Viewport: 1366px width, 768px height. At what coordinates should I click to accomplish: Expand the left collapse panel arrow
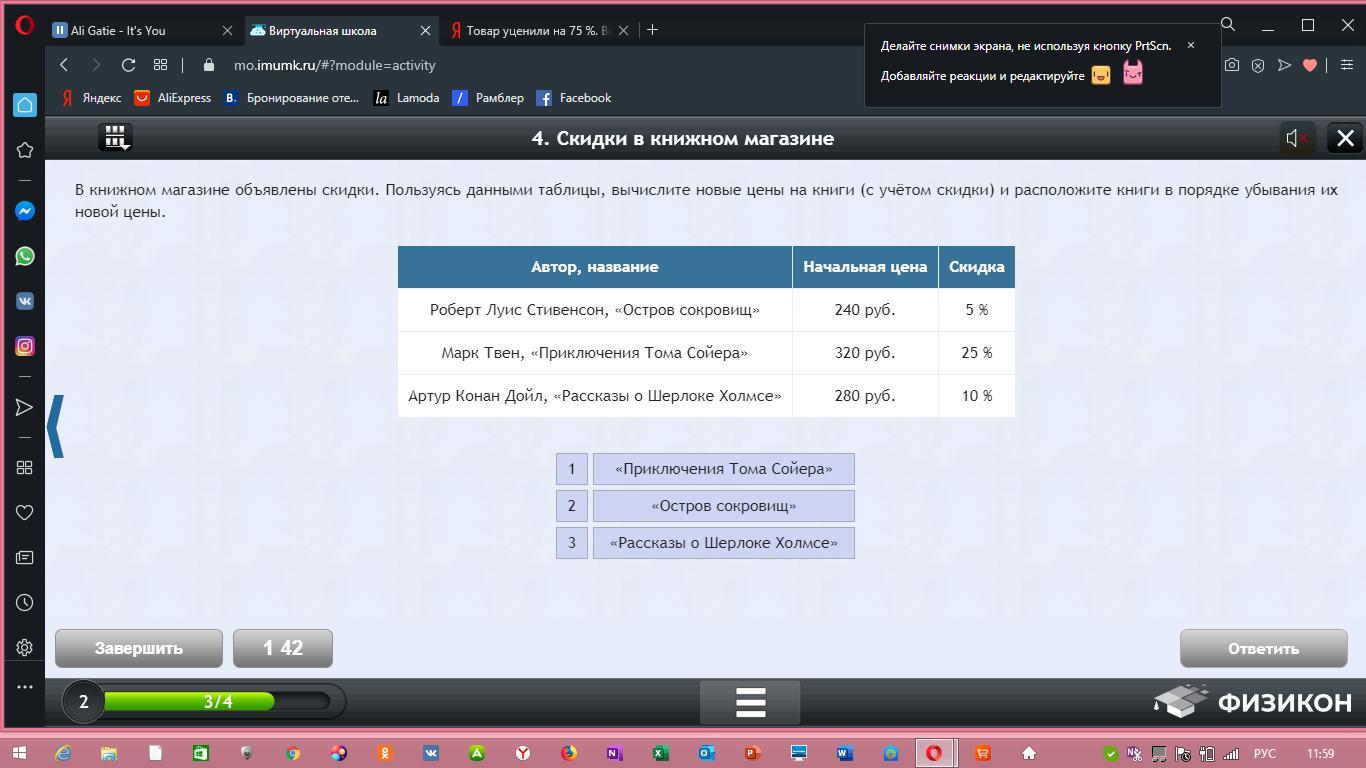[56, 426]
